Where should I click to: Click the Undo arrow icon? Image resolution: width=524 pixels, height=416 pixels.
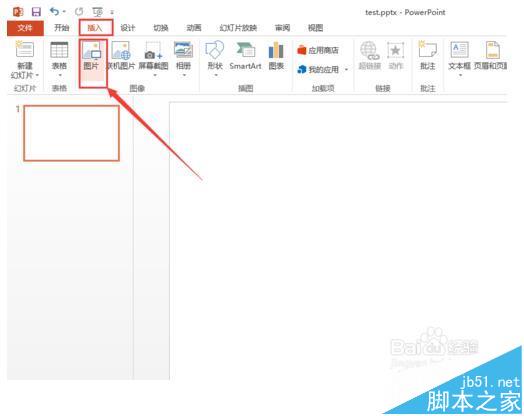(54, 12)
